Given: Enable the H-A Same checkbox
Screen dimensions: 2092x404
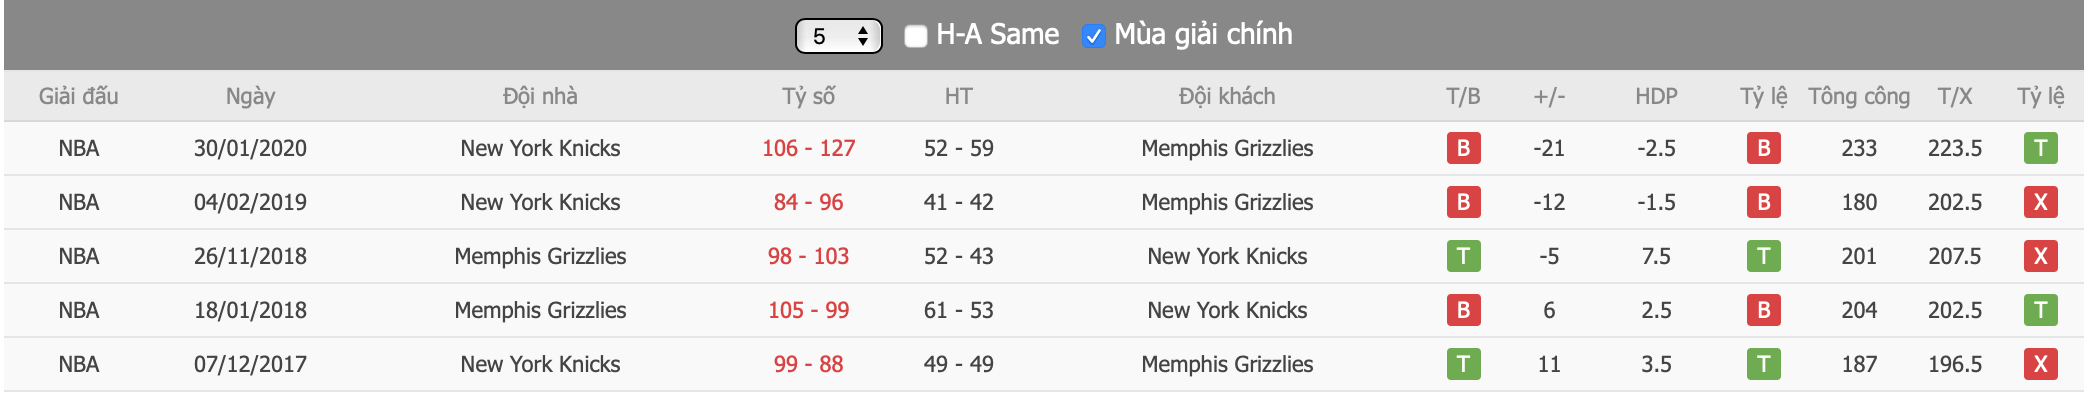Looking at the screenshot, I should (915, 36).
